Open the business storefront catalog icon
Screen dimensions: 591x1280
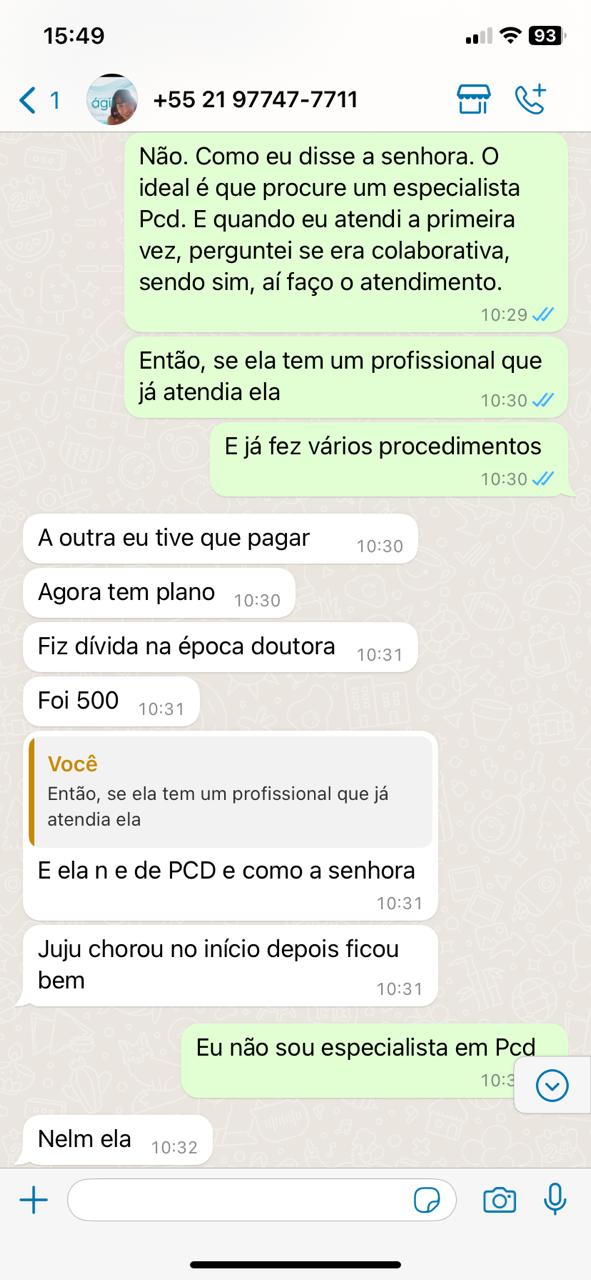473,100
